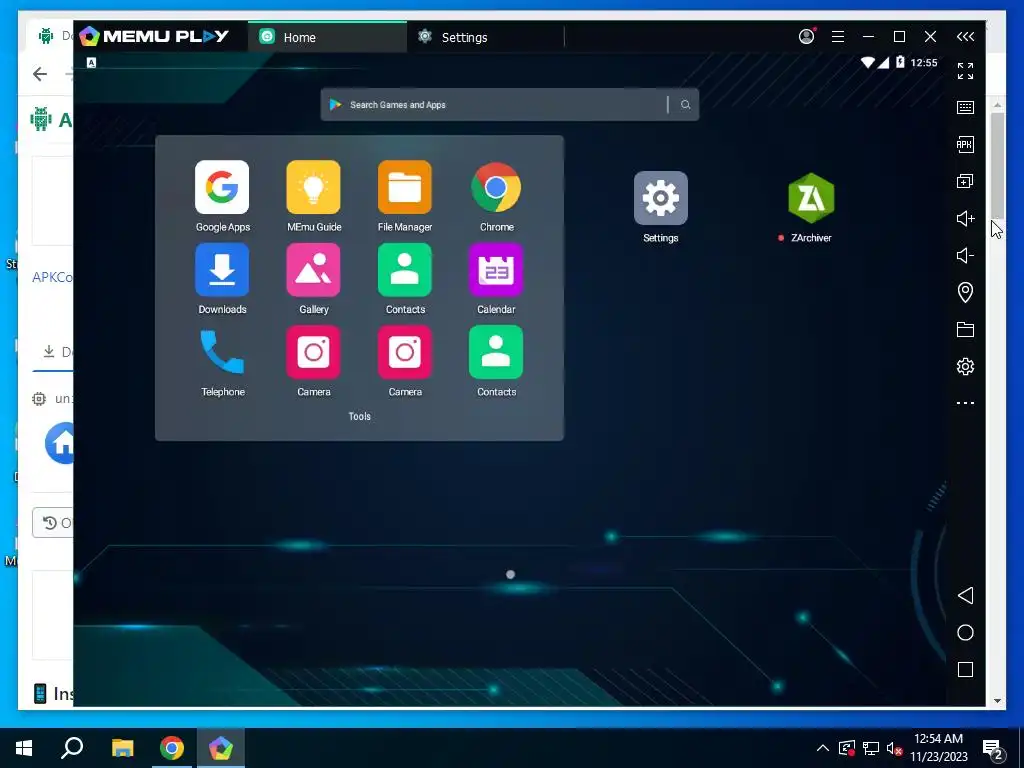Launch Chrome in the Tools folder
This screenshot has height=768, width=1024.
[496, 187]
